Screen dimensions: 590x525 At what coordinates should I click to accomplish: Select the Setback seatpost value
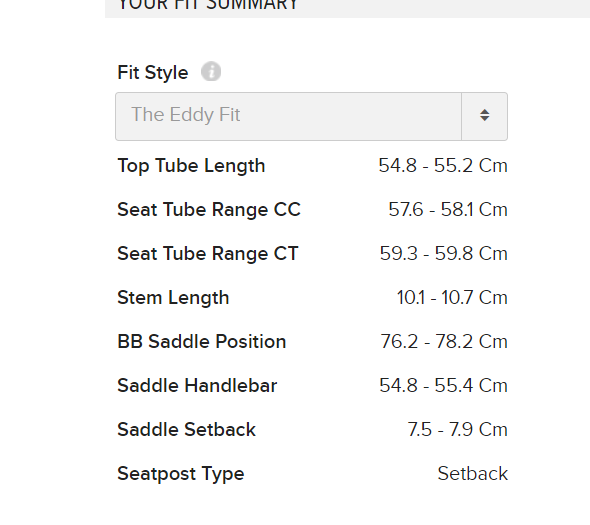click(473, 474)
